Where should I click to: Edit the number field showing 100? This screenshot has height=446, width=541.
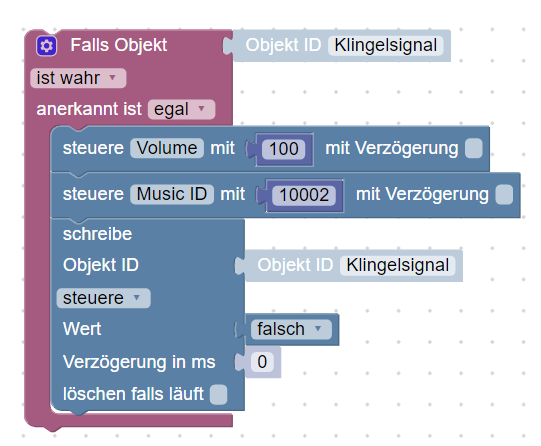284,149
